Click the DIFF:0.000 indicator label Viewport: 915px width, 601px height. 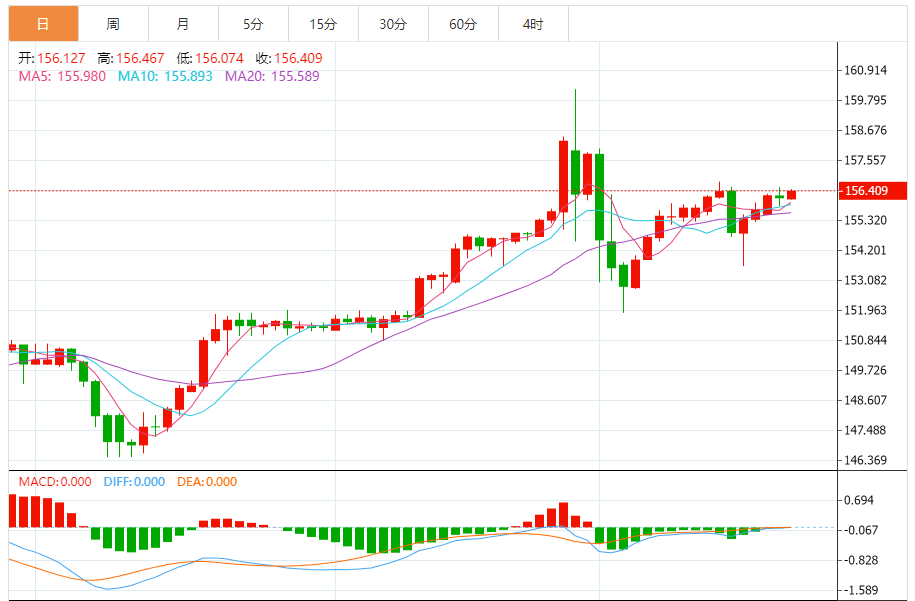click(134, 482)
